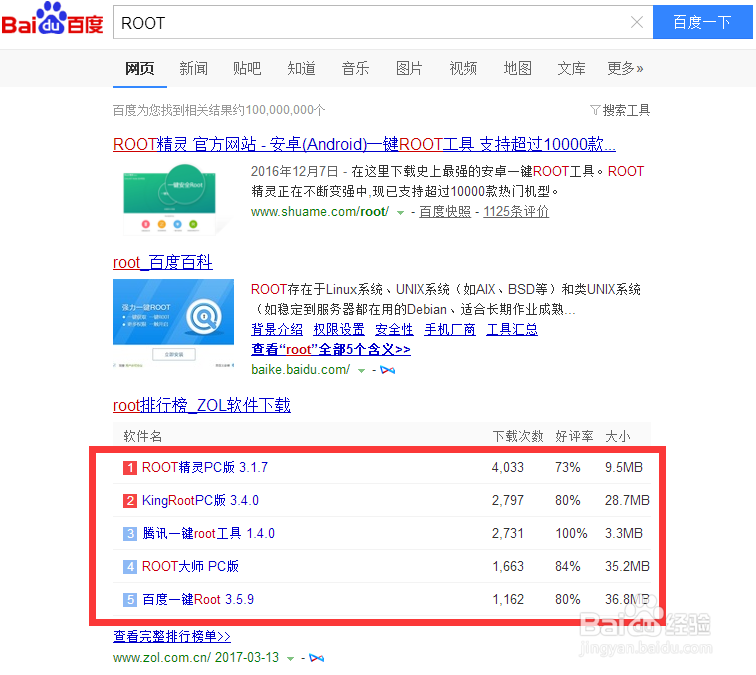The image size is (756, 675).
Task: Clear the search box with the X icon
Action: [637, 22]
